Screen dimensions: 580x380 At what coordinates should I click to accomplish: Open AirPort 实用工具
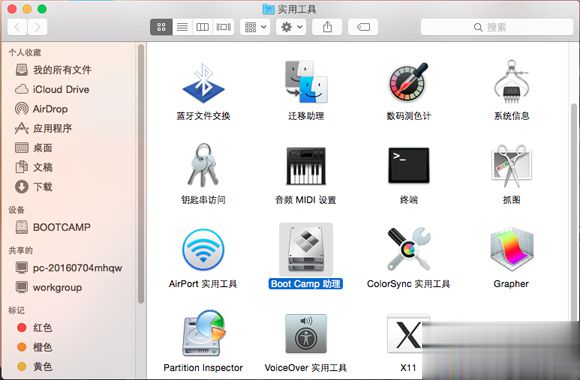click(203, 250)
